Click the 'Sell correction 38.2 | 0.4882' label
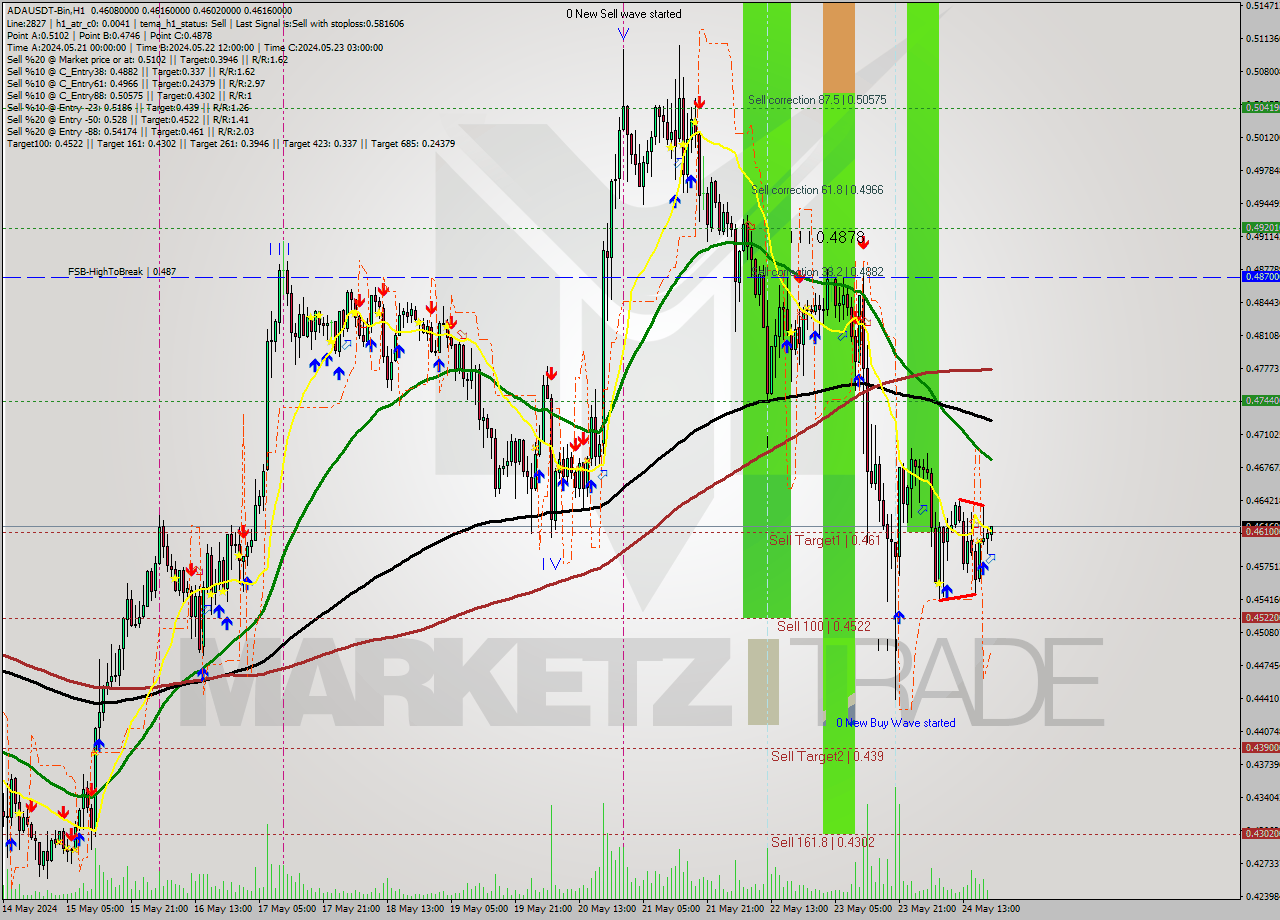The width and height of the screenshot is (1280, 920). [x=817, y=272]
